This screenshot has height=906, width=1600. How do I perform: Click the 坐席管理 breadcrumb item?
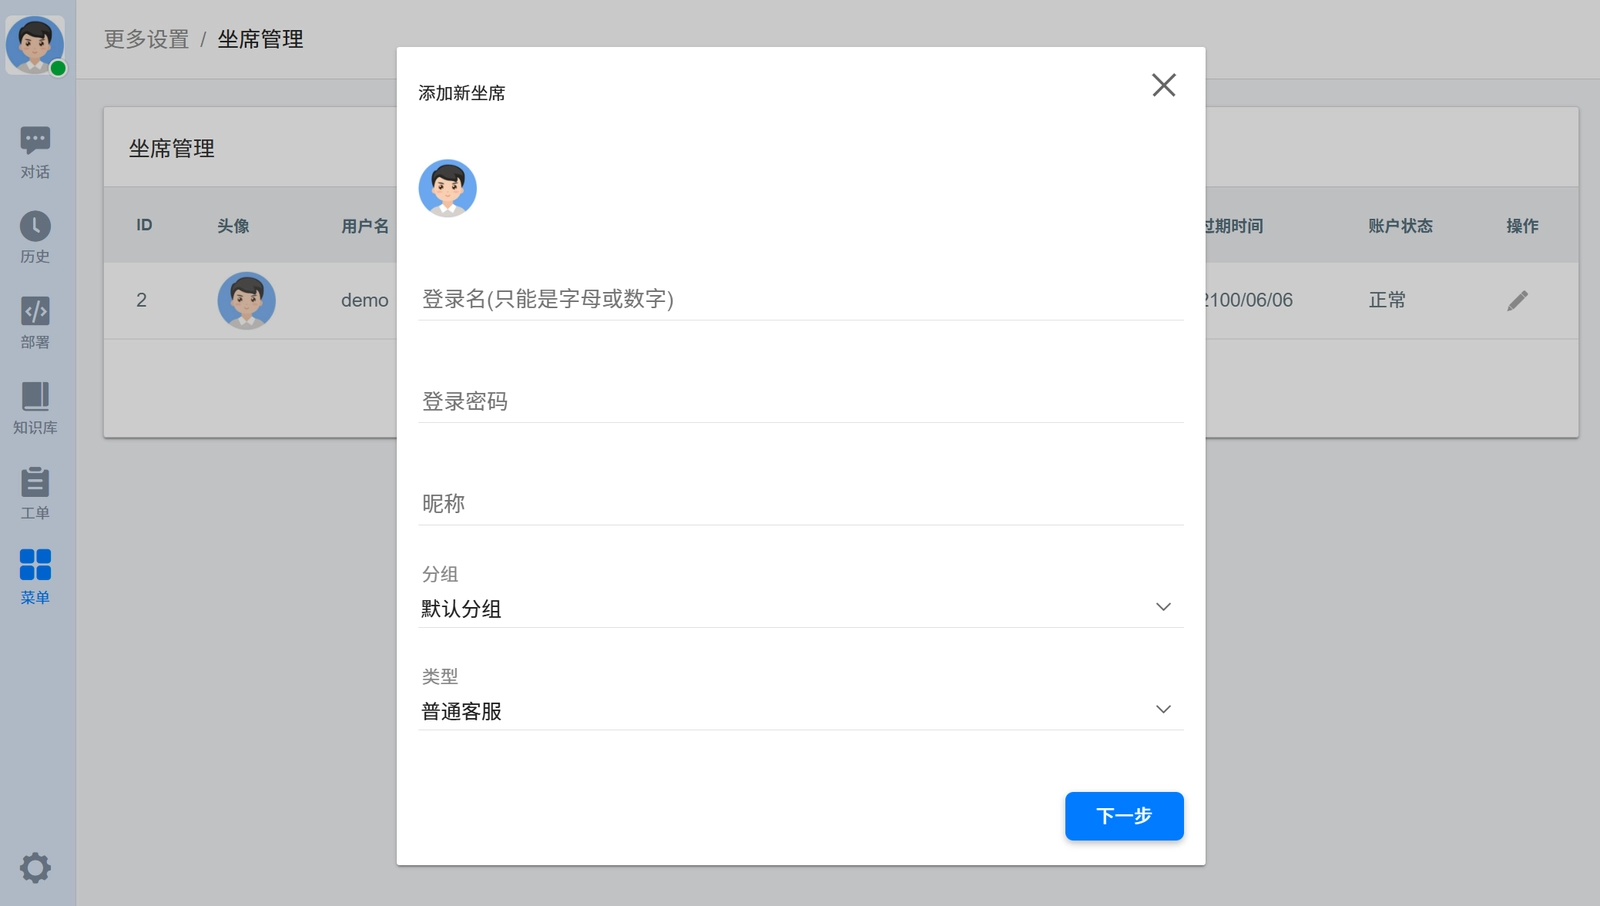(x=260, y=39)
